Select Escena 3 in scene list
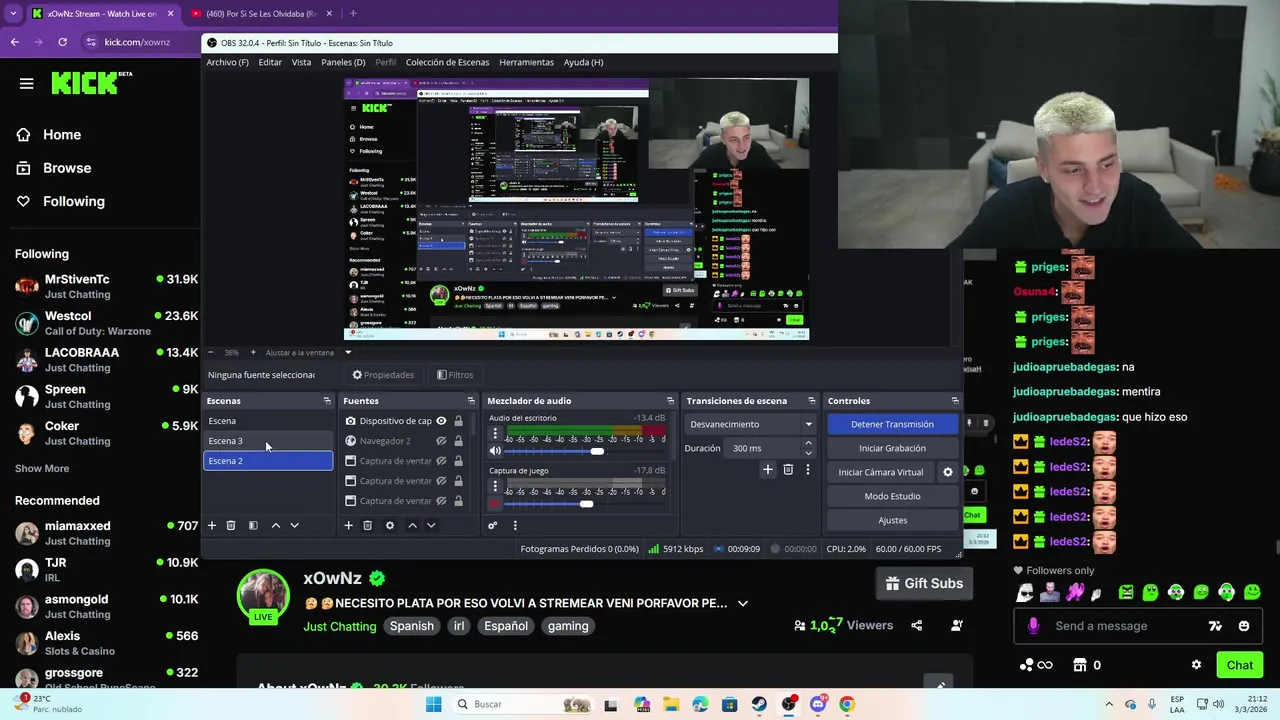The width and height of the screenshot is (1280, 720). pyautogui.click(x=268, y=441)
